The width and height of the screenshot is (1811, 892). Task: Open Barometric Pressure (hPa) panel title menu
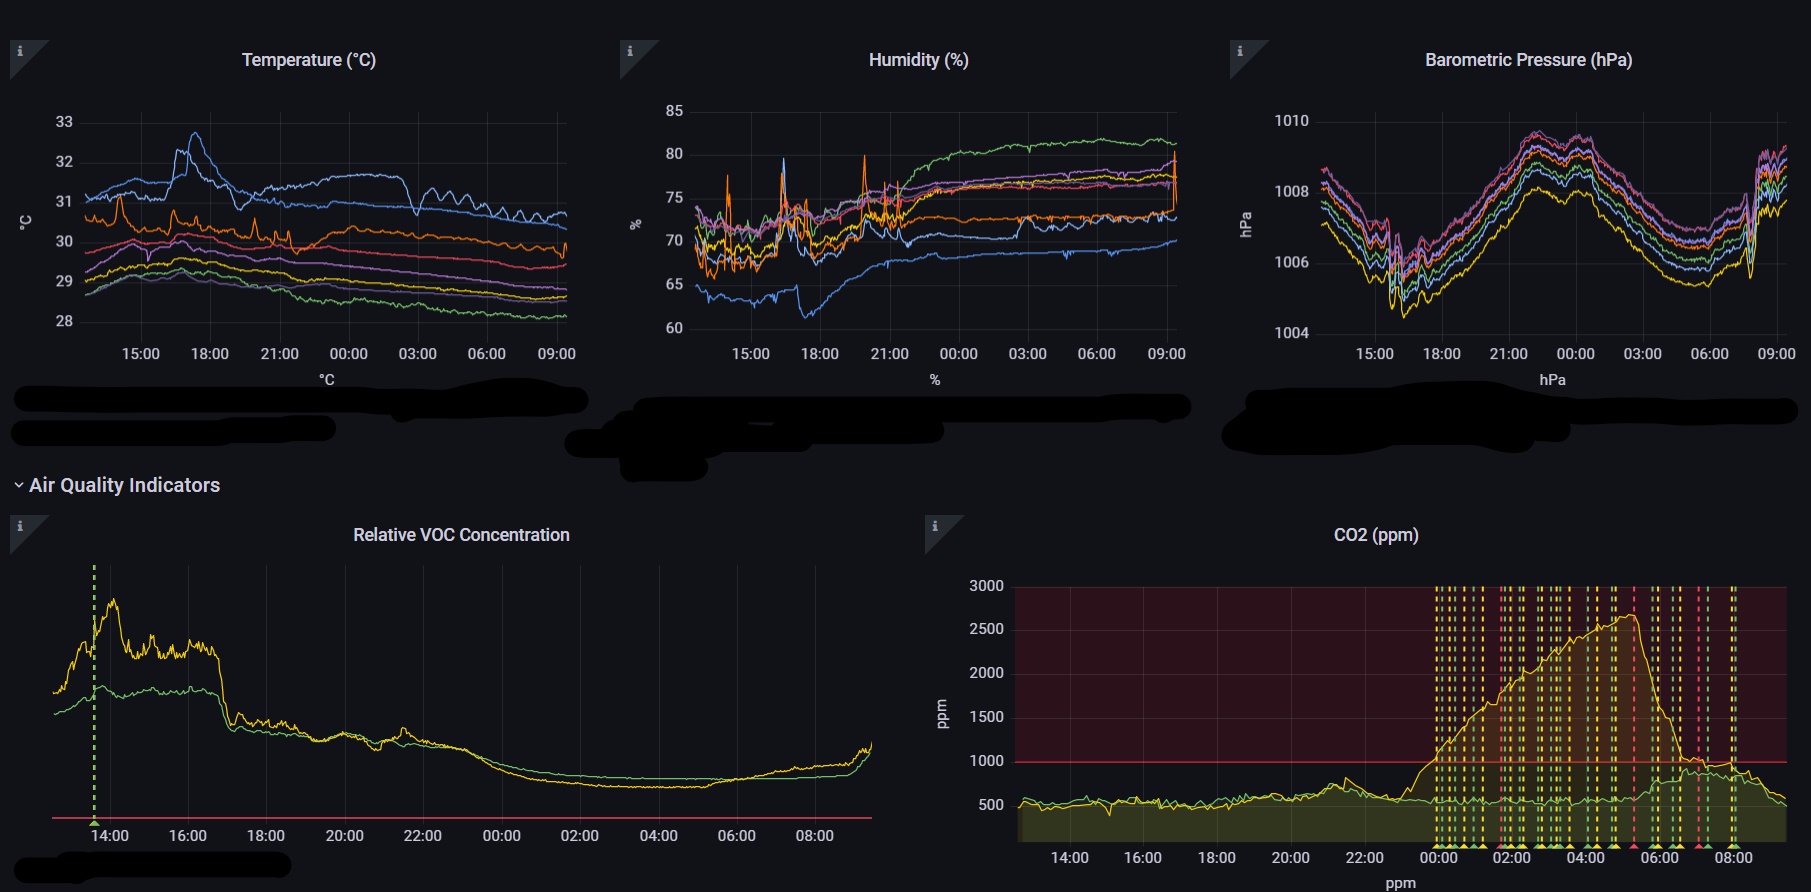click(1528, 60)
